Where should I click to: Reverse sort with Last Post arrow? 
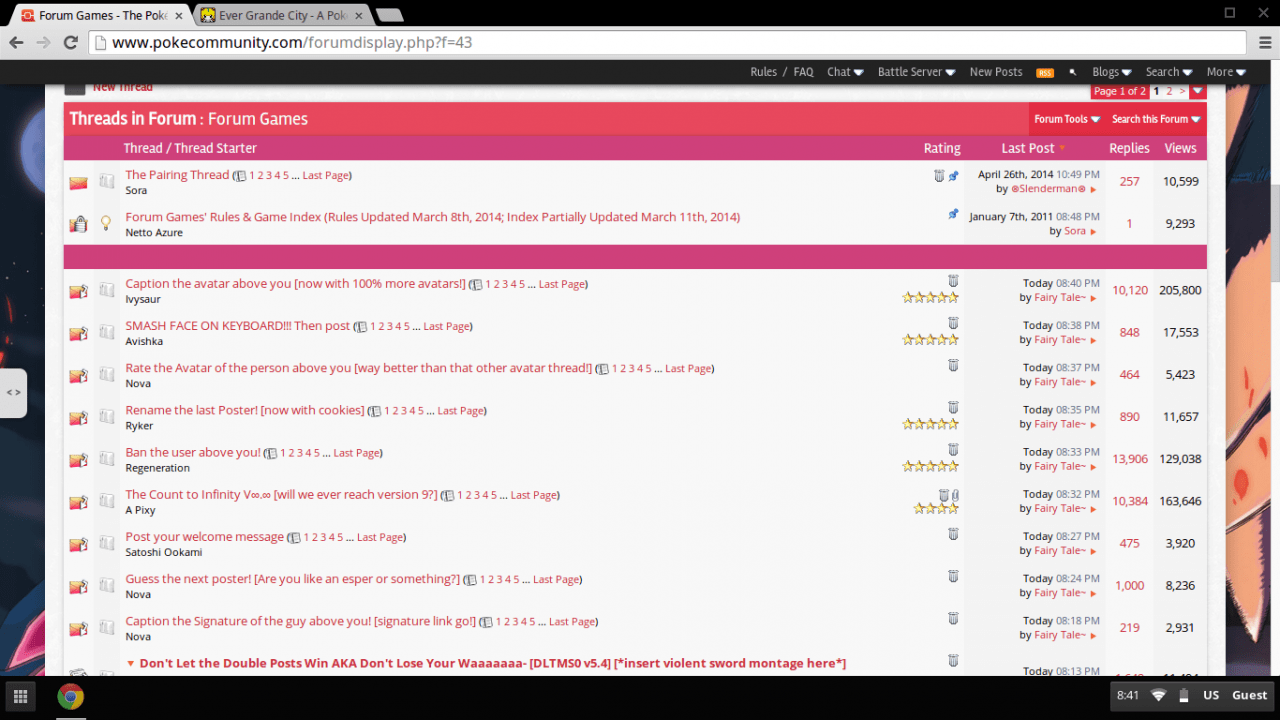pyautogui.click(x=1062, y=149)
